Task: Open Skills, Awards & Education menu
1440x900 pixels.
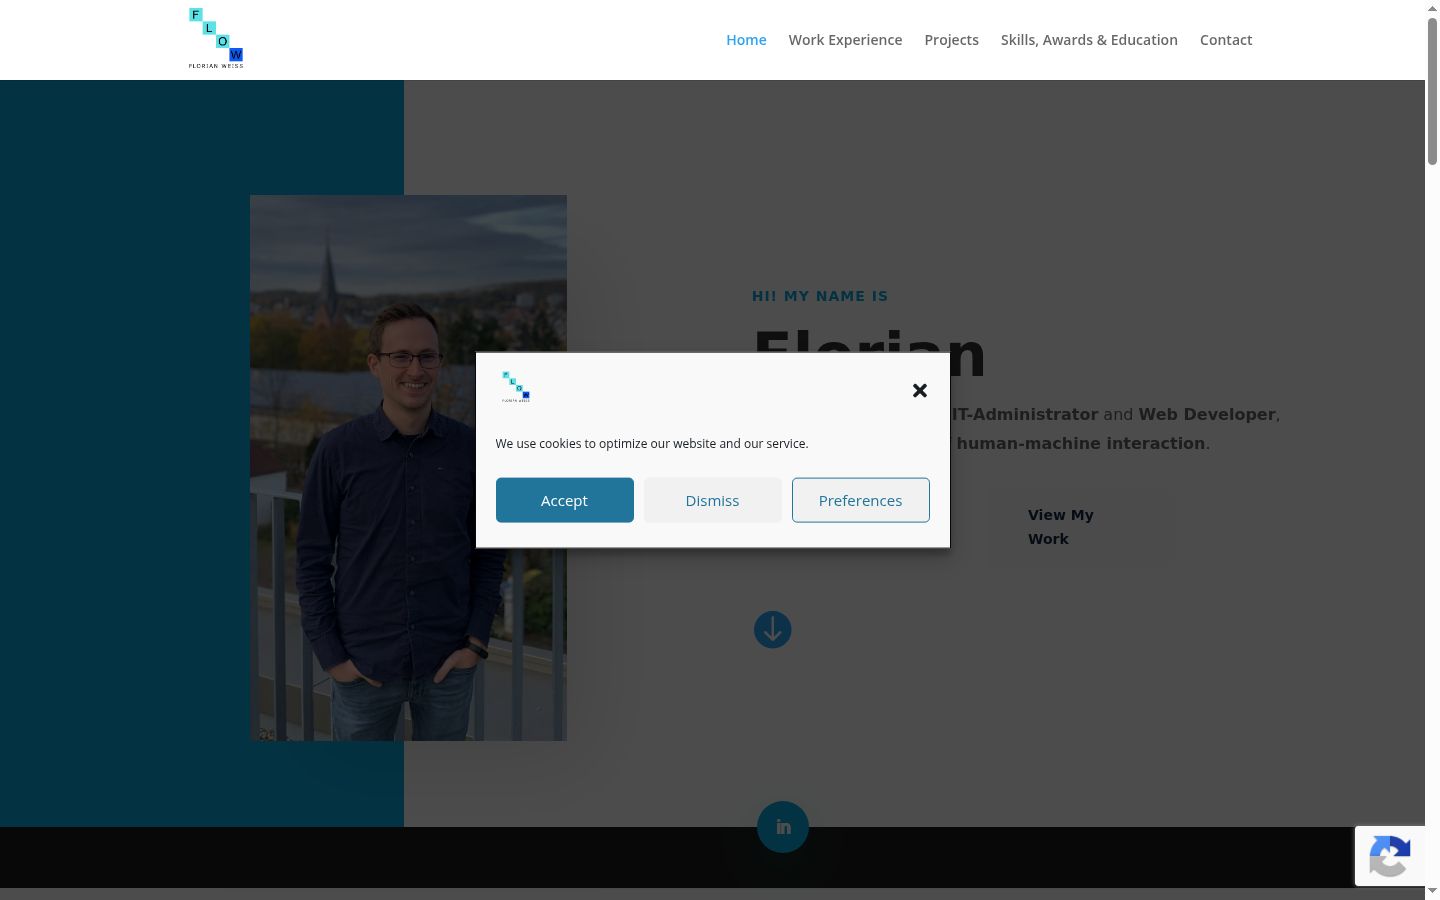Action: click(1089, 40)
